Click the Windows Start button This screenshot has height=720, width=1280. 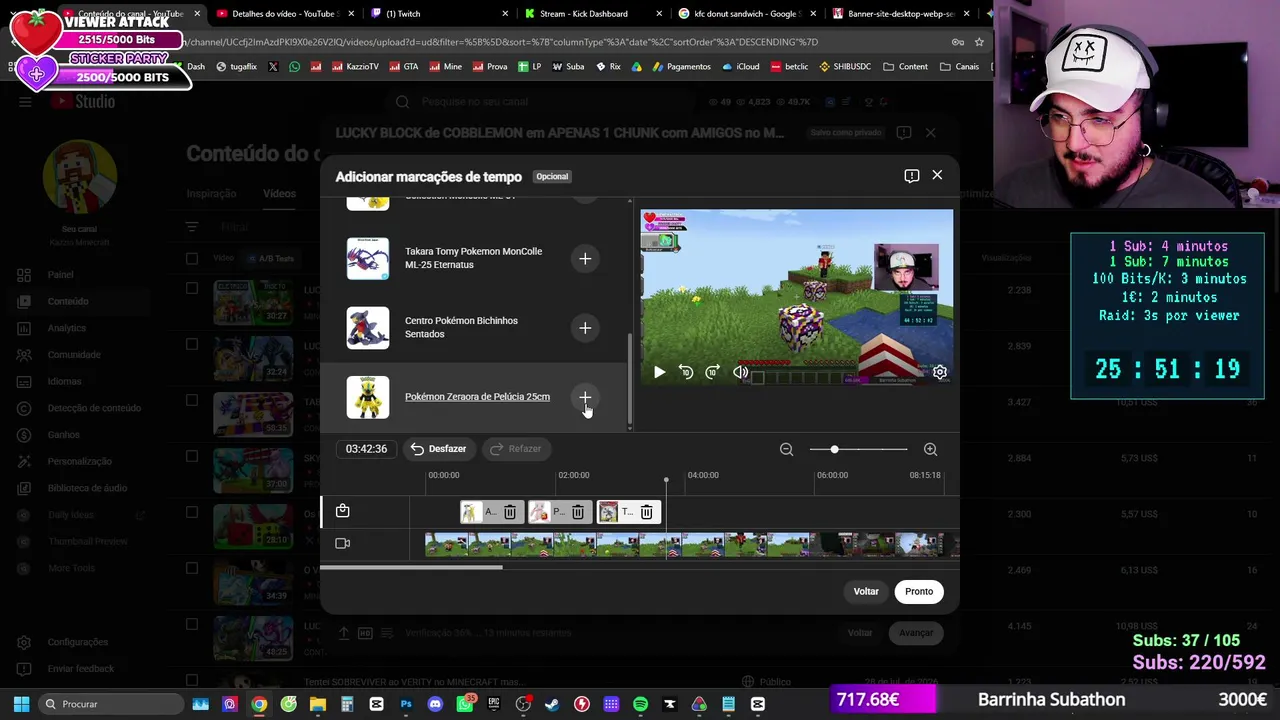[21, 704]
